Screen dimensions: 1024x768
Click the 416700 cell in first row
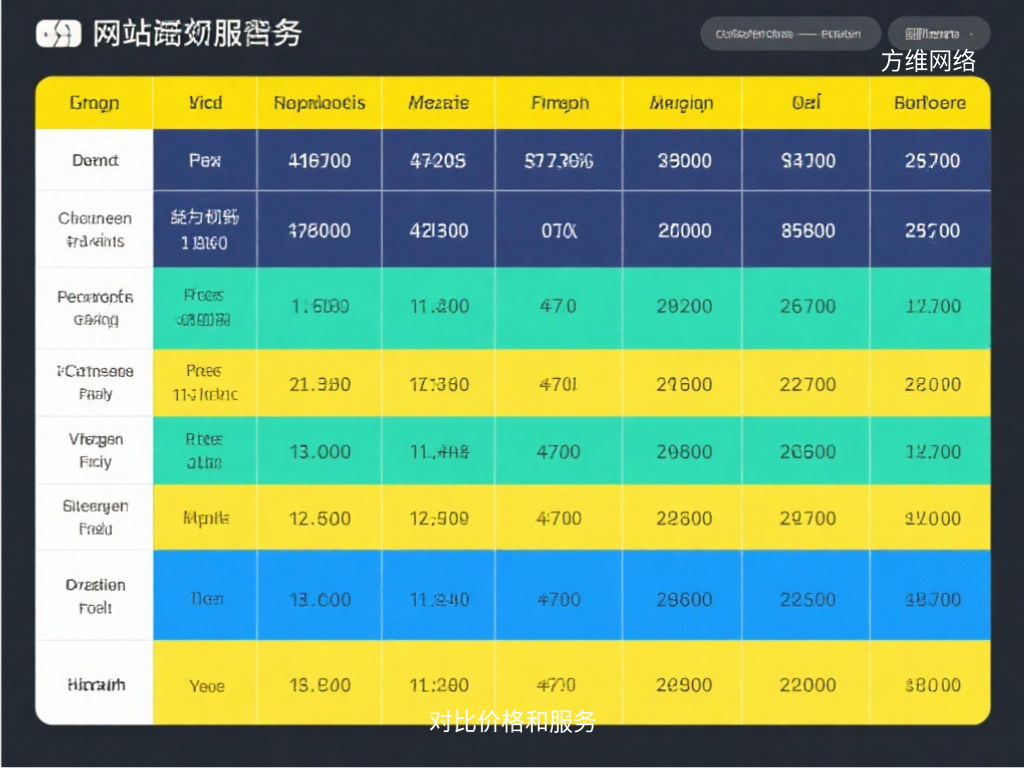pyautogui.click(x=319, y=160)
